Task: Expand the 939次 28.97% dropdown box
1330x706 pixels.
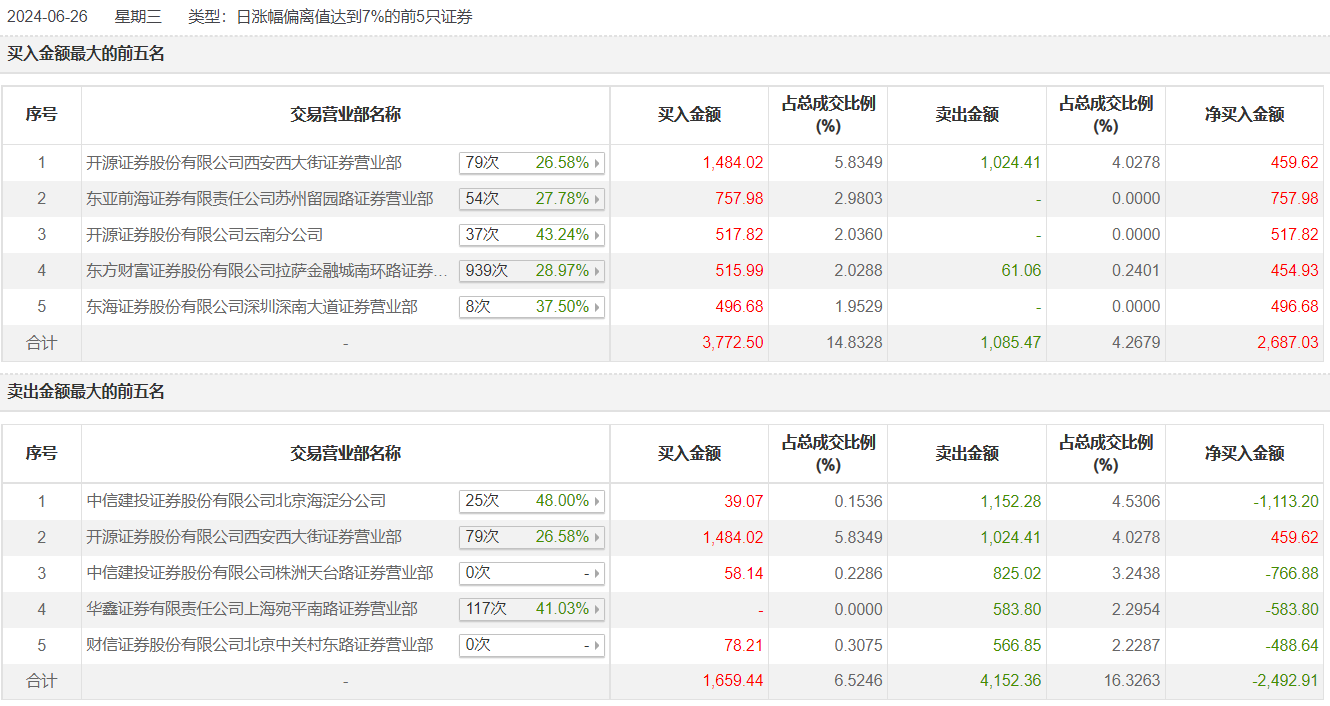Action: pos(532,271)
